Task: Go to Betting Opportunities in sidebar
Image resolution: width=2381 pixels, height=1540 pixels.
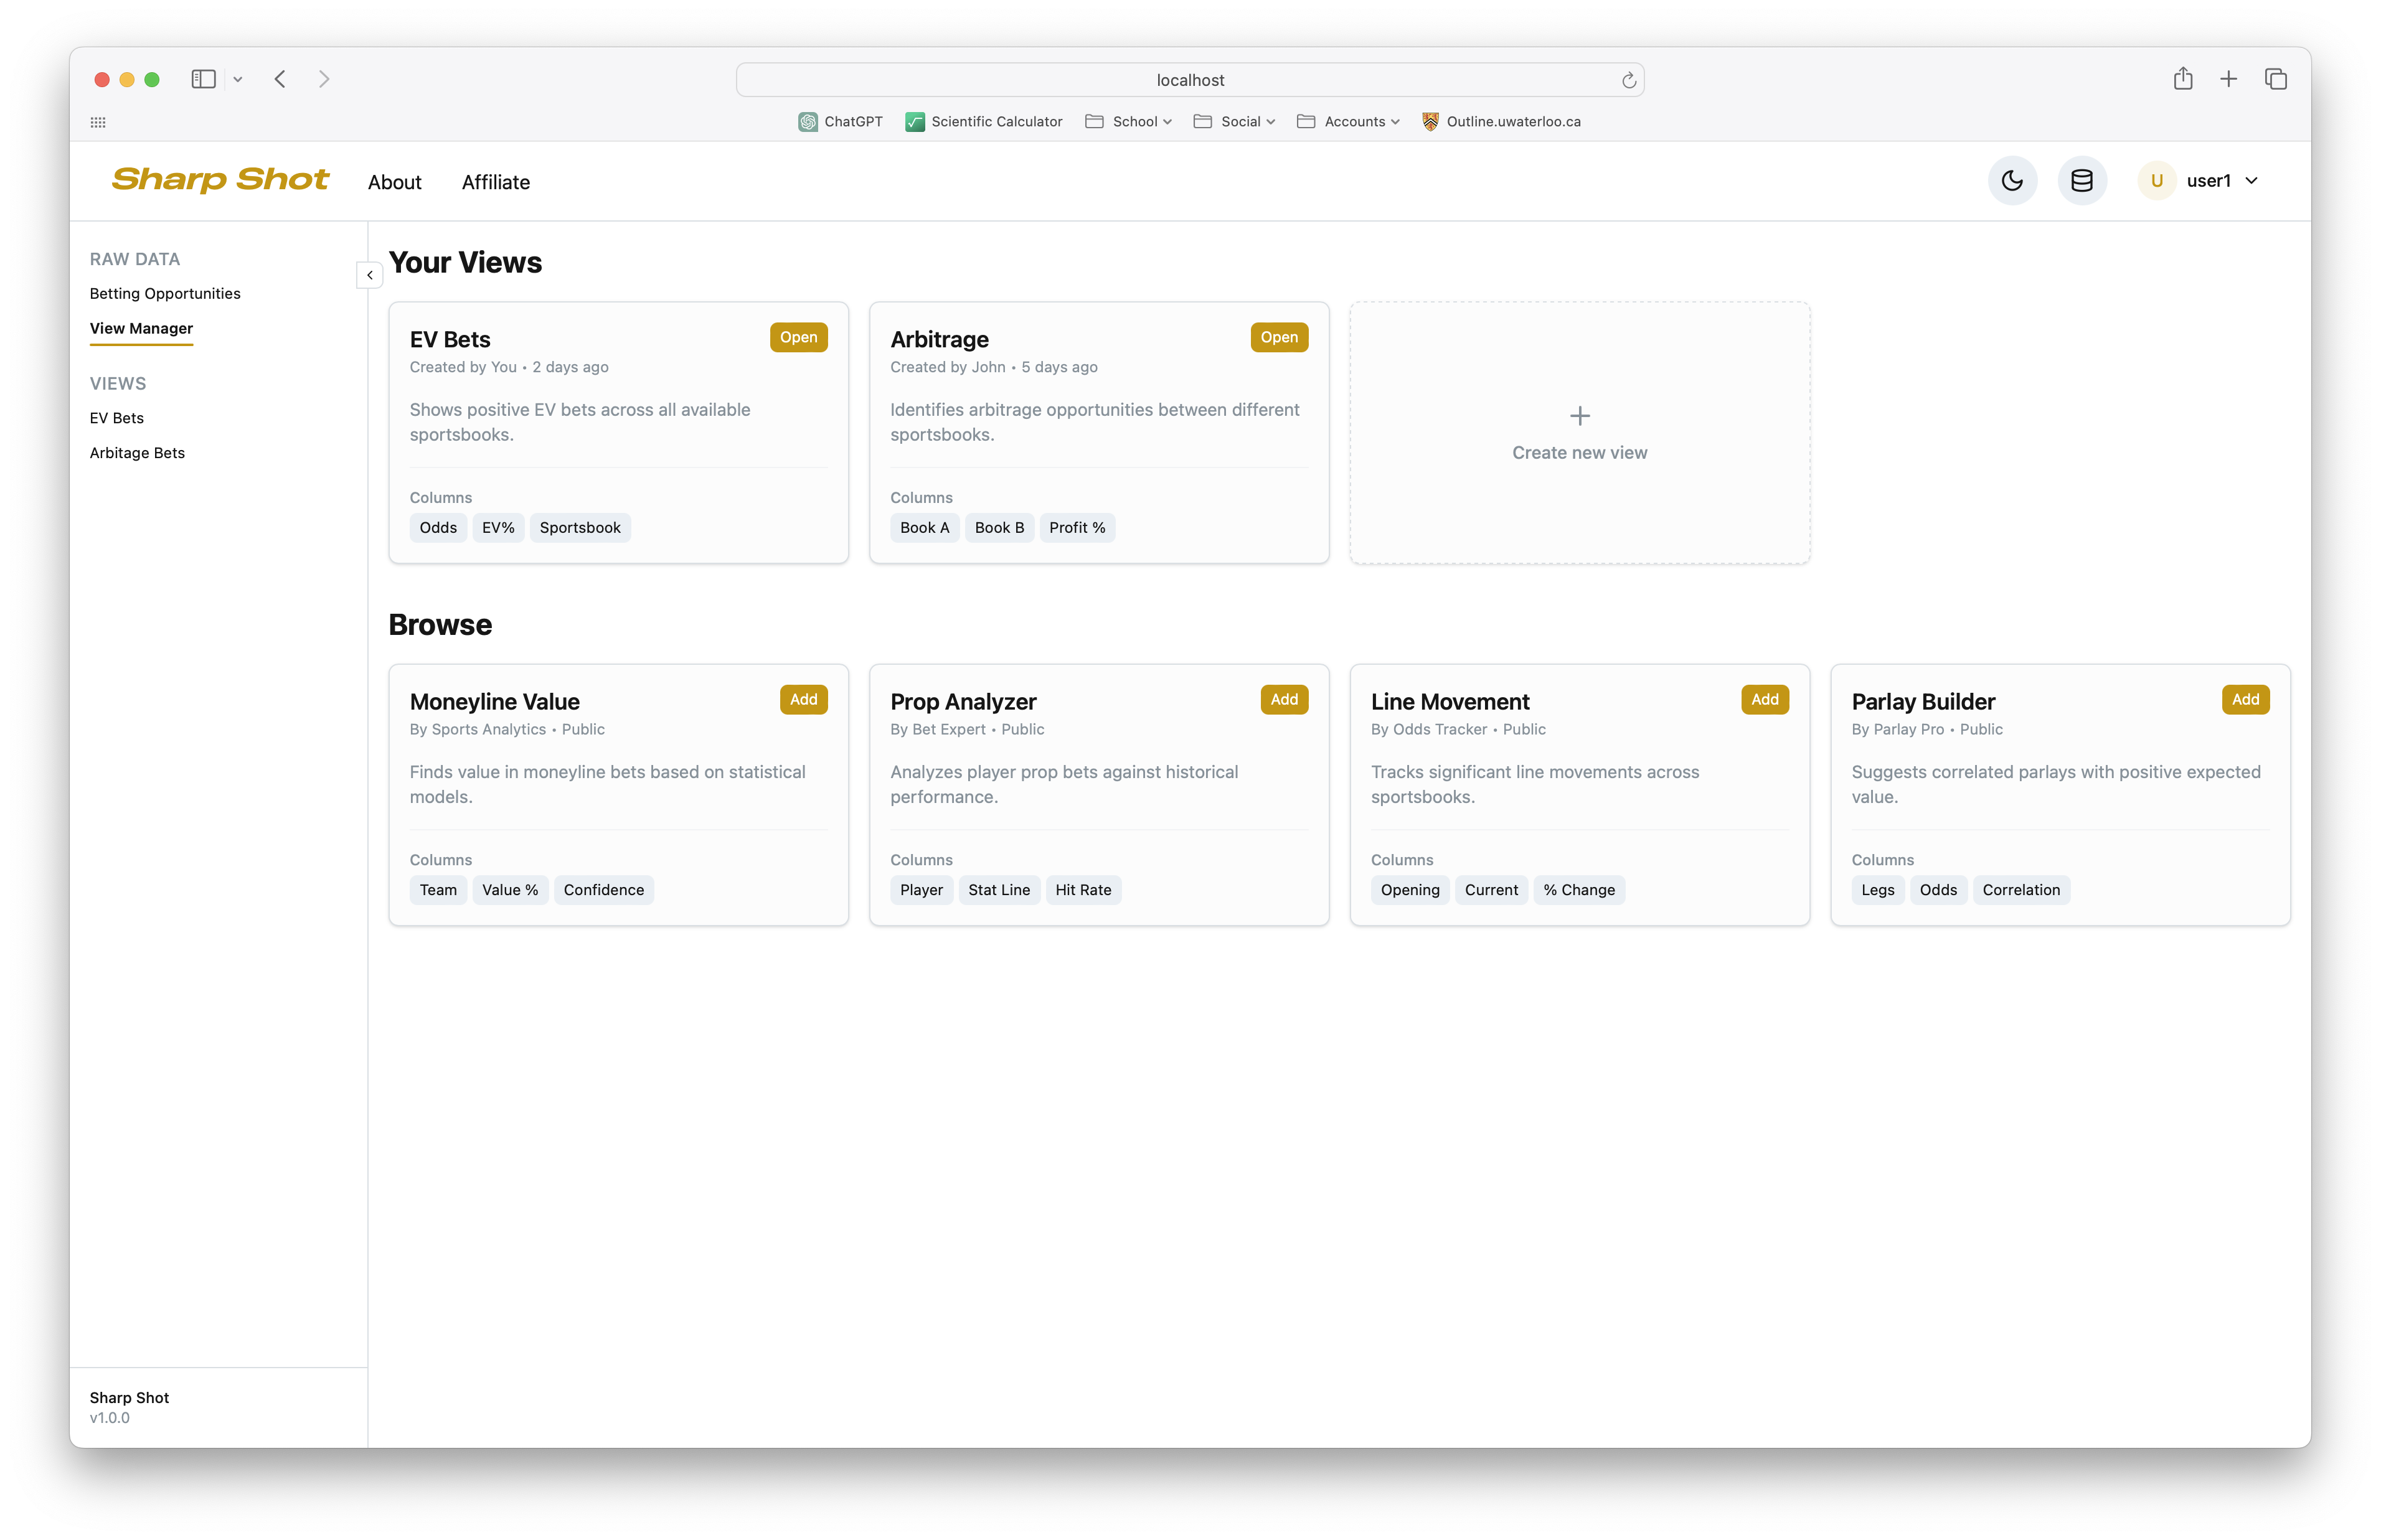Action: [x=165, y=293]
